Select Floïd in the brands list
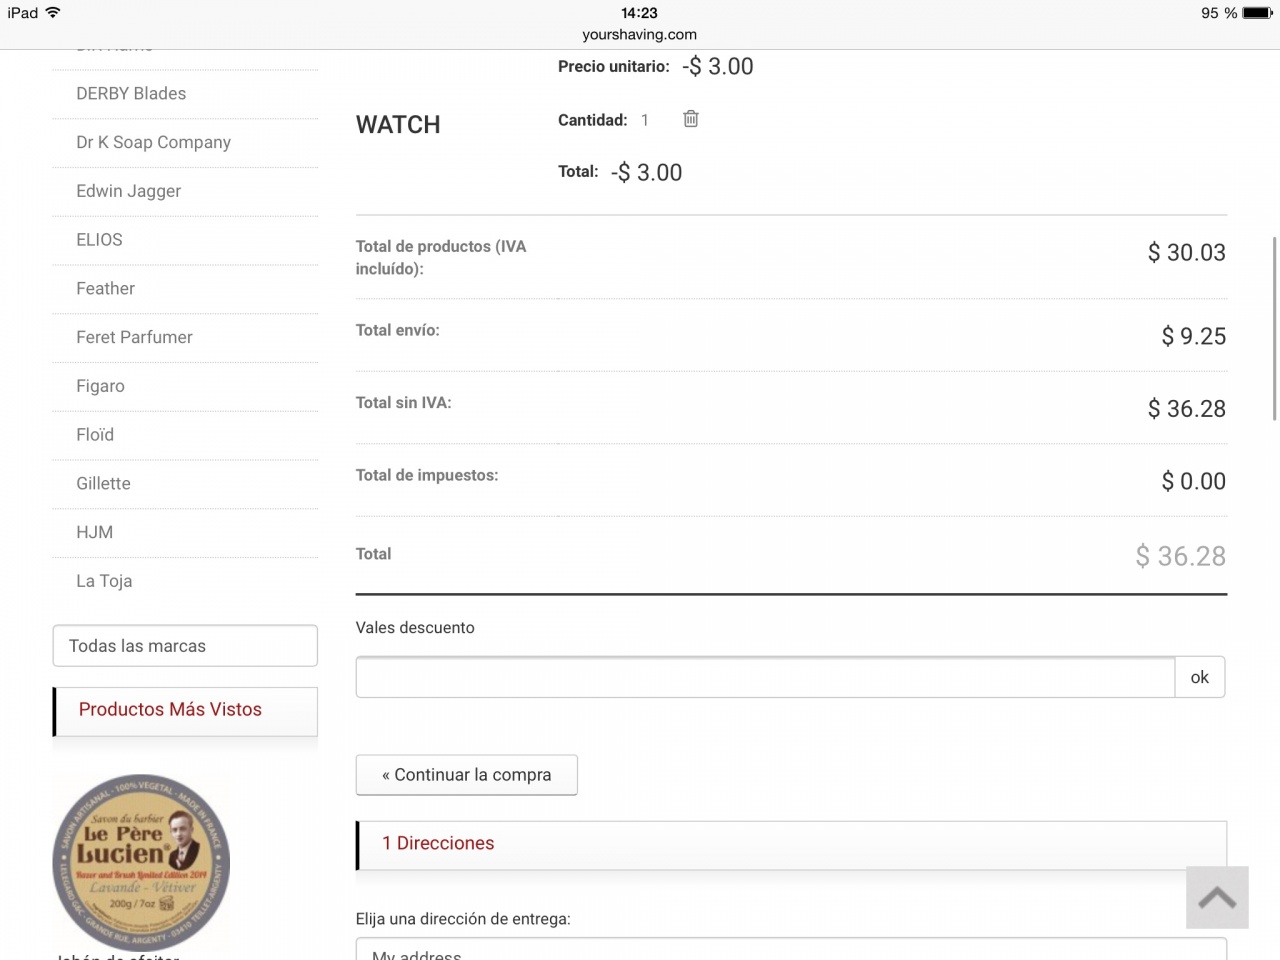 click(95, 435)
